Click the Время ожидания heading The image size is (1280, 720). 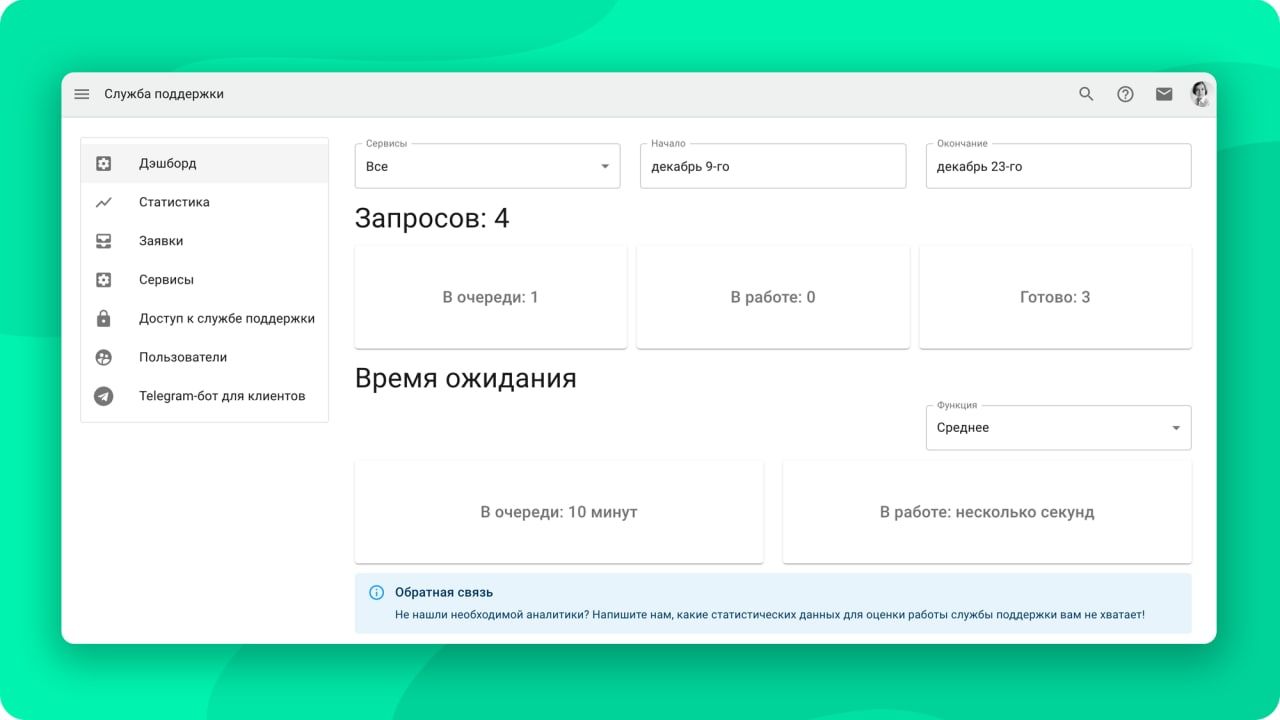(466, 379)
